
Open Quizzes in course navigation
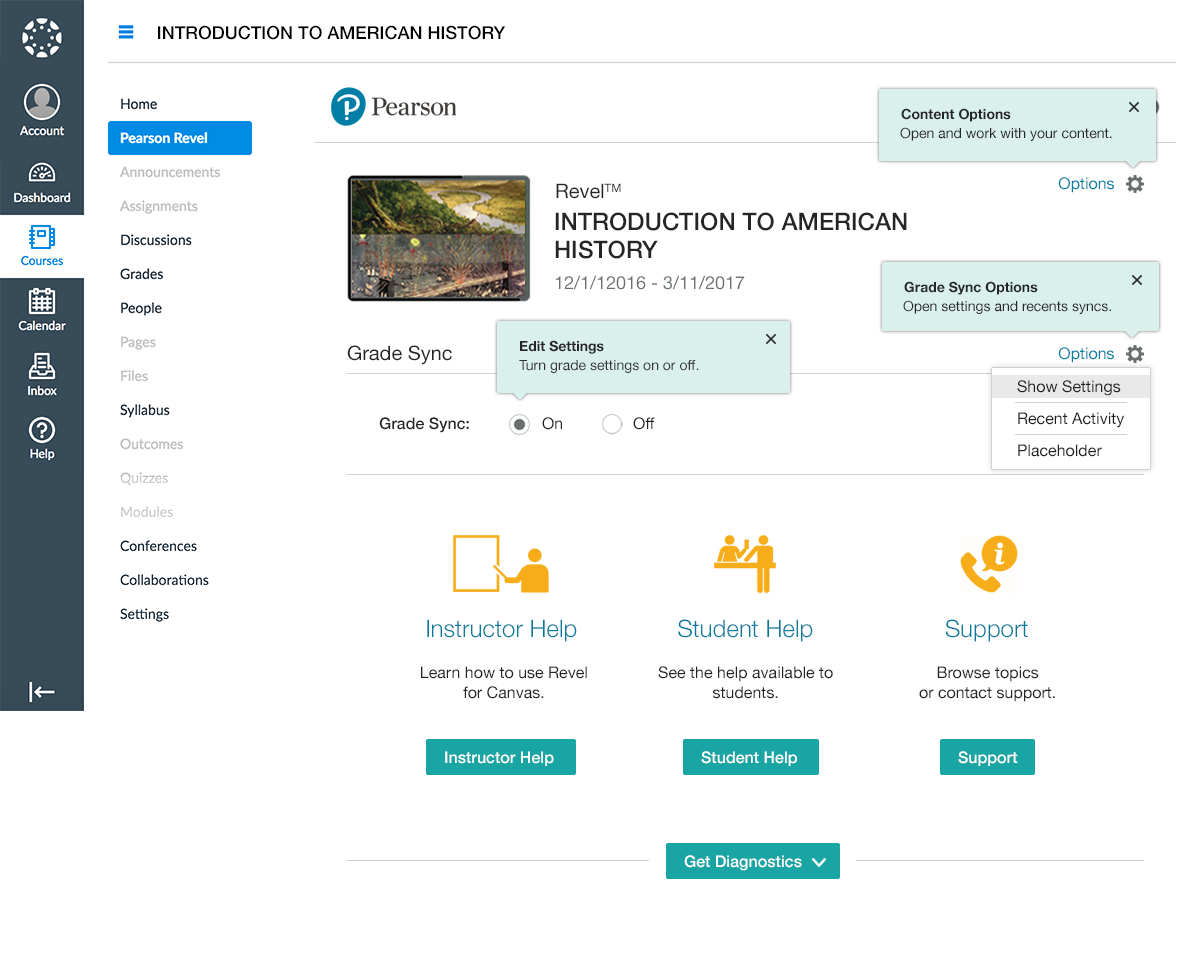click(144, 478)
